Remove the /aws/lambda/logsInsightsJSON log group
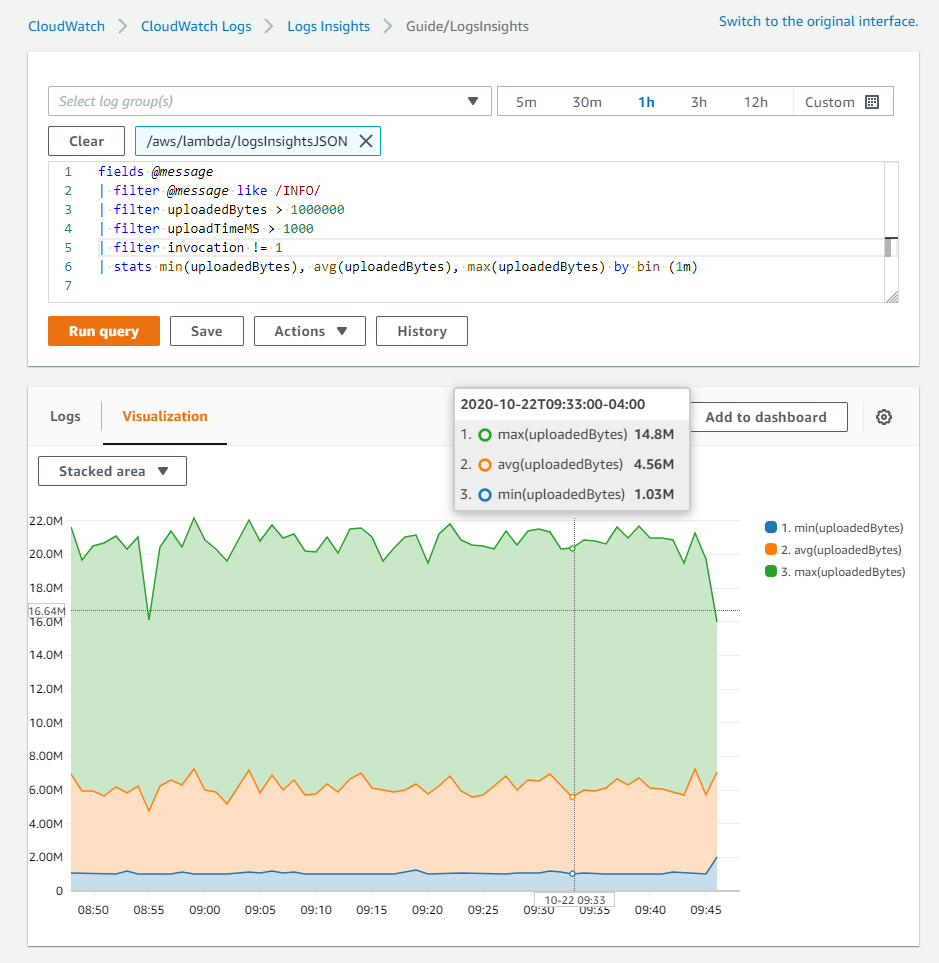The image size is (939, 963). click(367, 141)
